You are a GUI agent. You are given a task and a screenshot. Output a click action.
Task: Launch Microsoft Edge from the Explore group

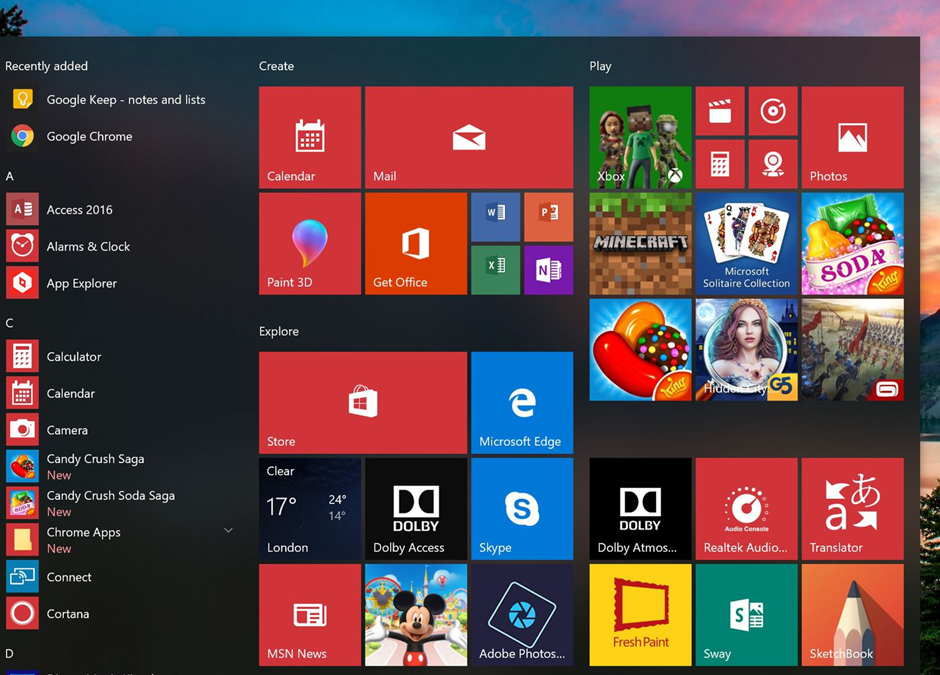point(521,403)
